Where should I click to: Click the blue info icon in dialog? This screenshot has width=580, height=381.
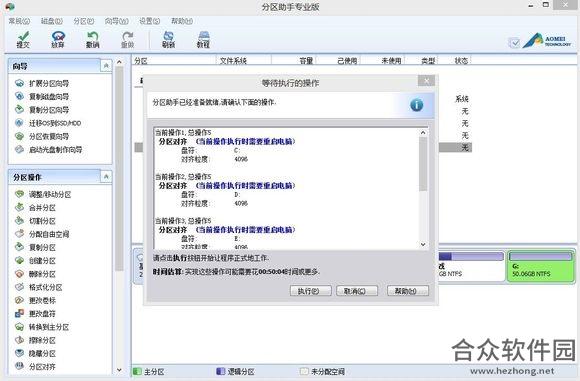[x=417, y=105]
